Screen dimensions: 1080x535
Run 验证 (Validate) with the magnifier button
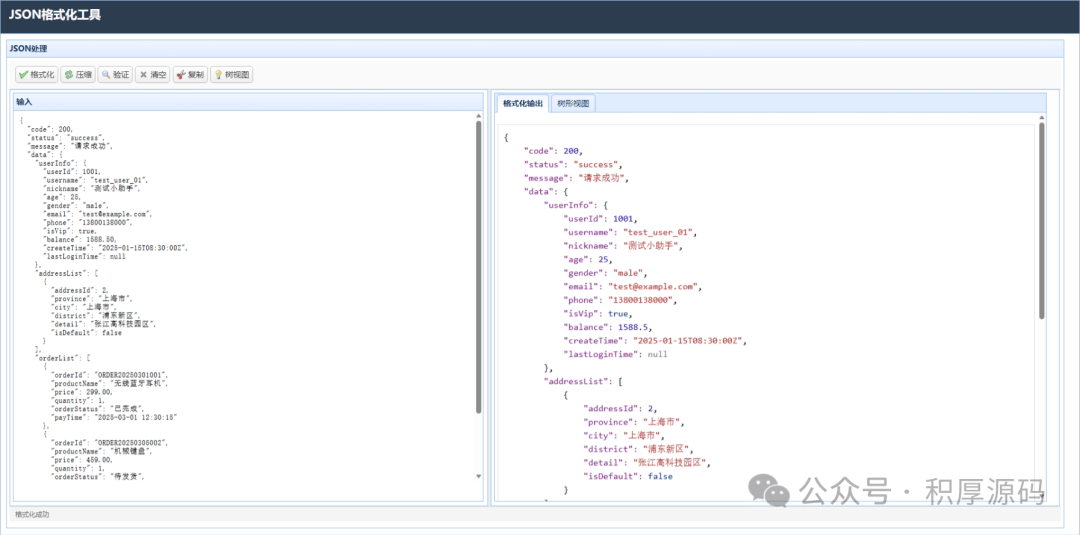(x=115, y=74)
